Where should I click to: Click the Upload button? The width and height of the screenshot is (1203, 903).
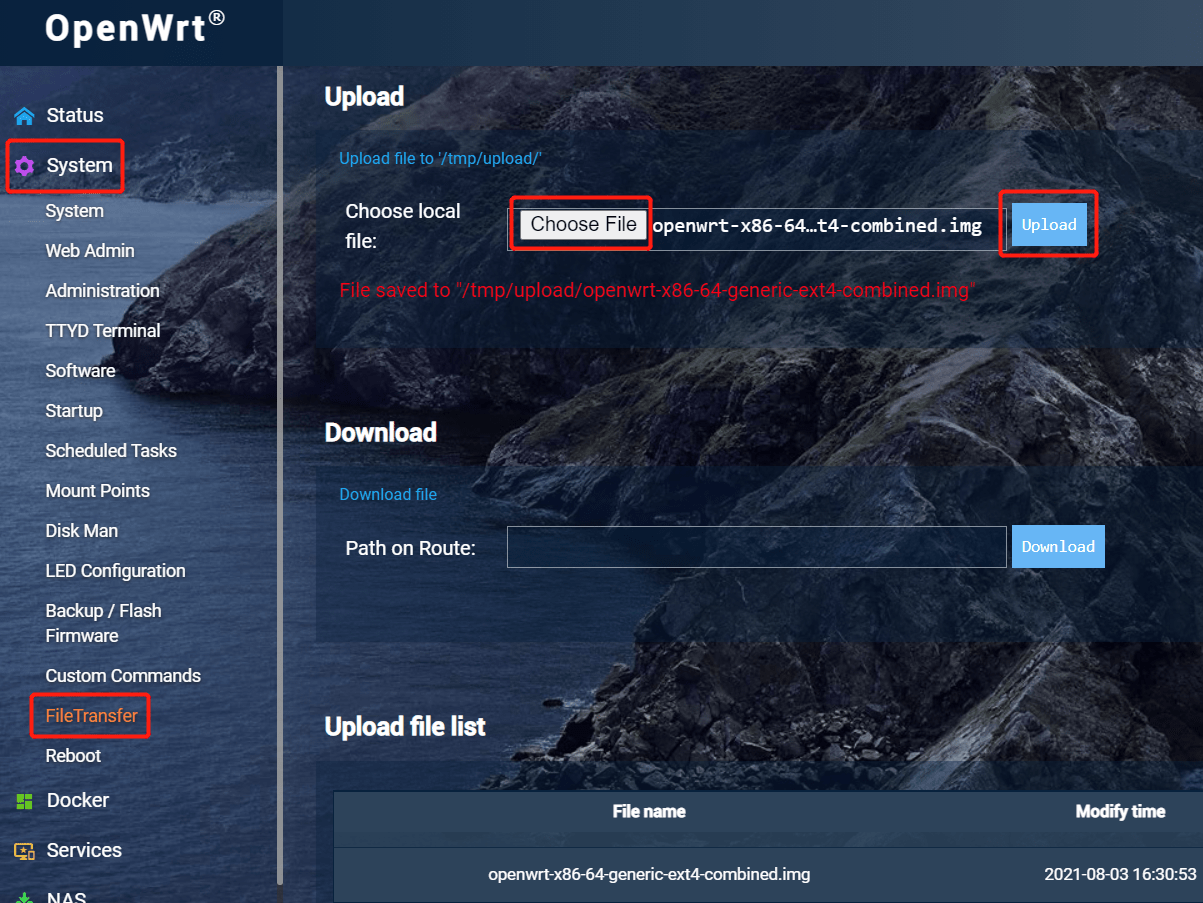[x=1048, y=224]
